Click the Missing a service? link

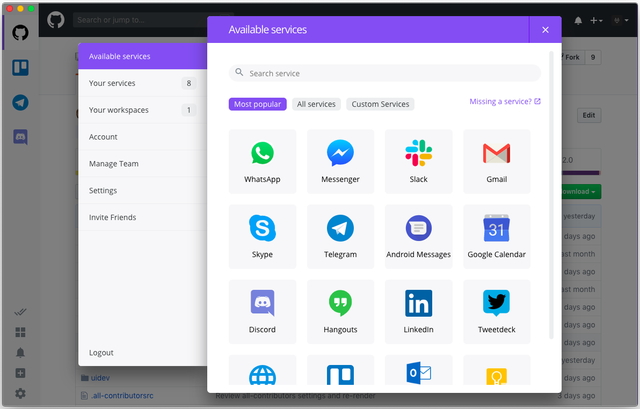coord(505,102)
